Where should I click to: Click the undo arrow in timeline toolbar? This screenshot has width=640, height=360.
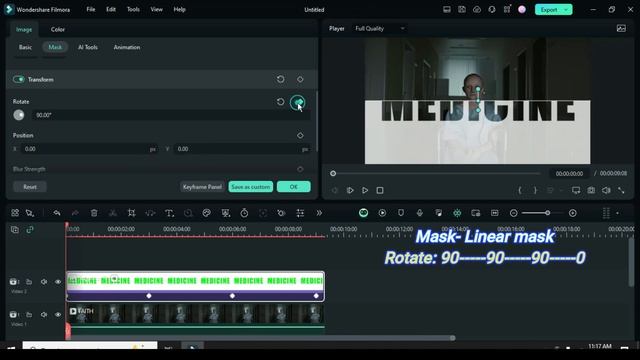pos(57,213)
